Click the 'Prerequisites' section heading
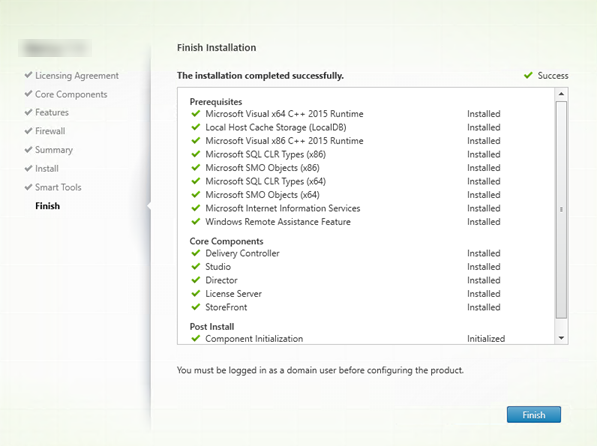597x446 pixels. [216, 102]
